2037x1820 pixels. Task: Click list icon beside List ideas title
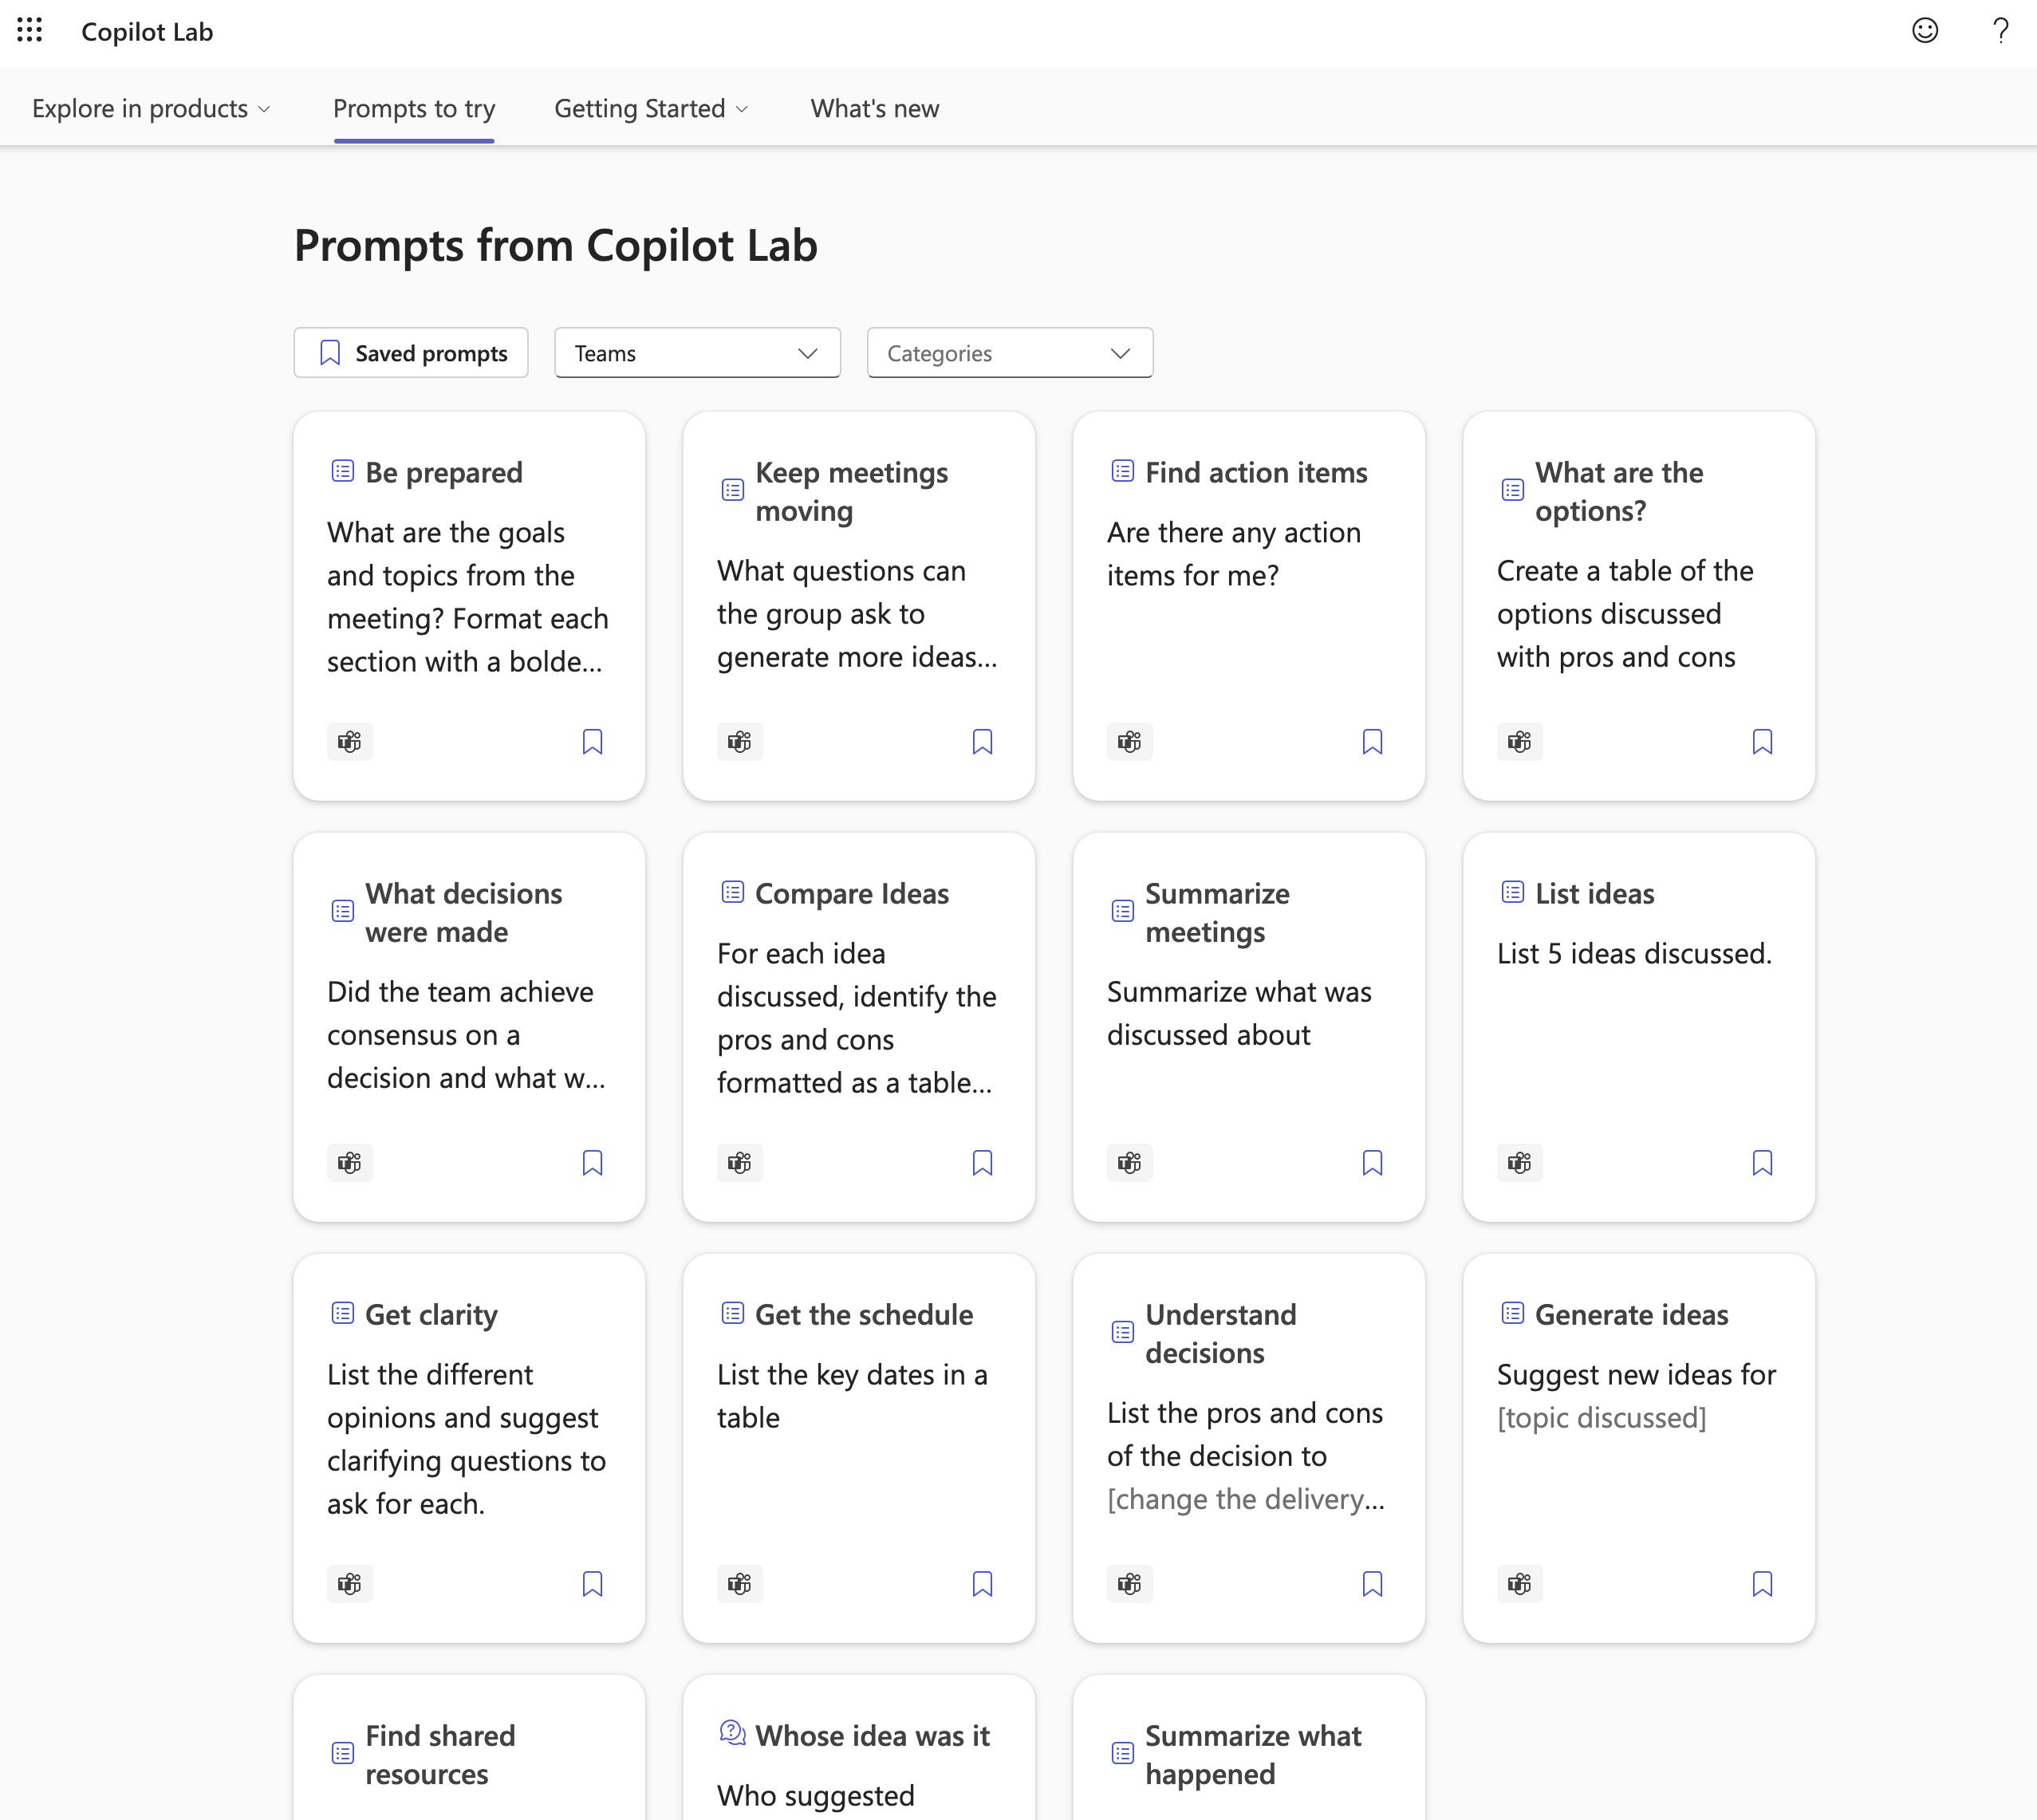(1512, 892)
